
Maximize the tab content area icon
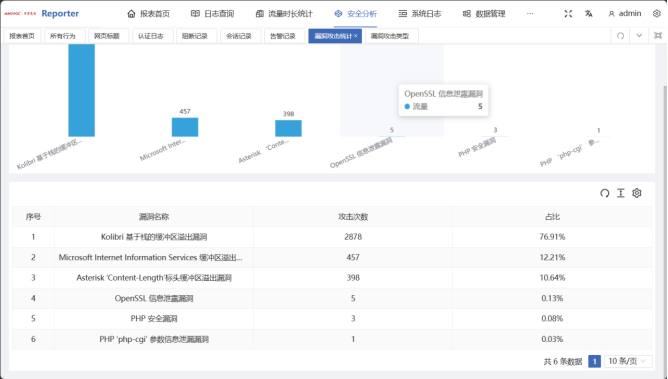(658, 36)
